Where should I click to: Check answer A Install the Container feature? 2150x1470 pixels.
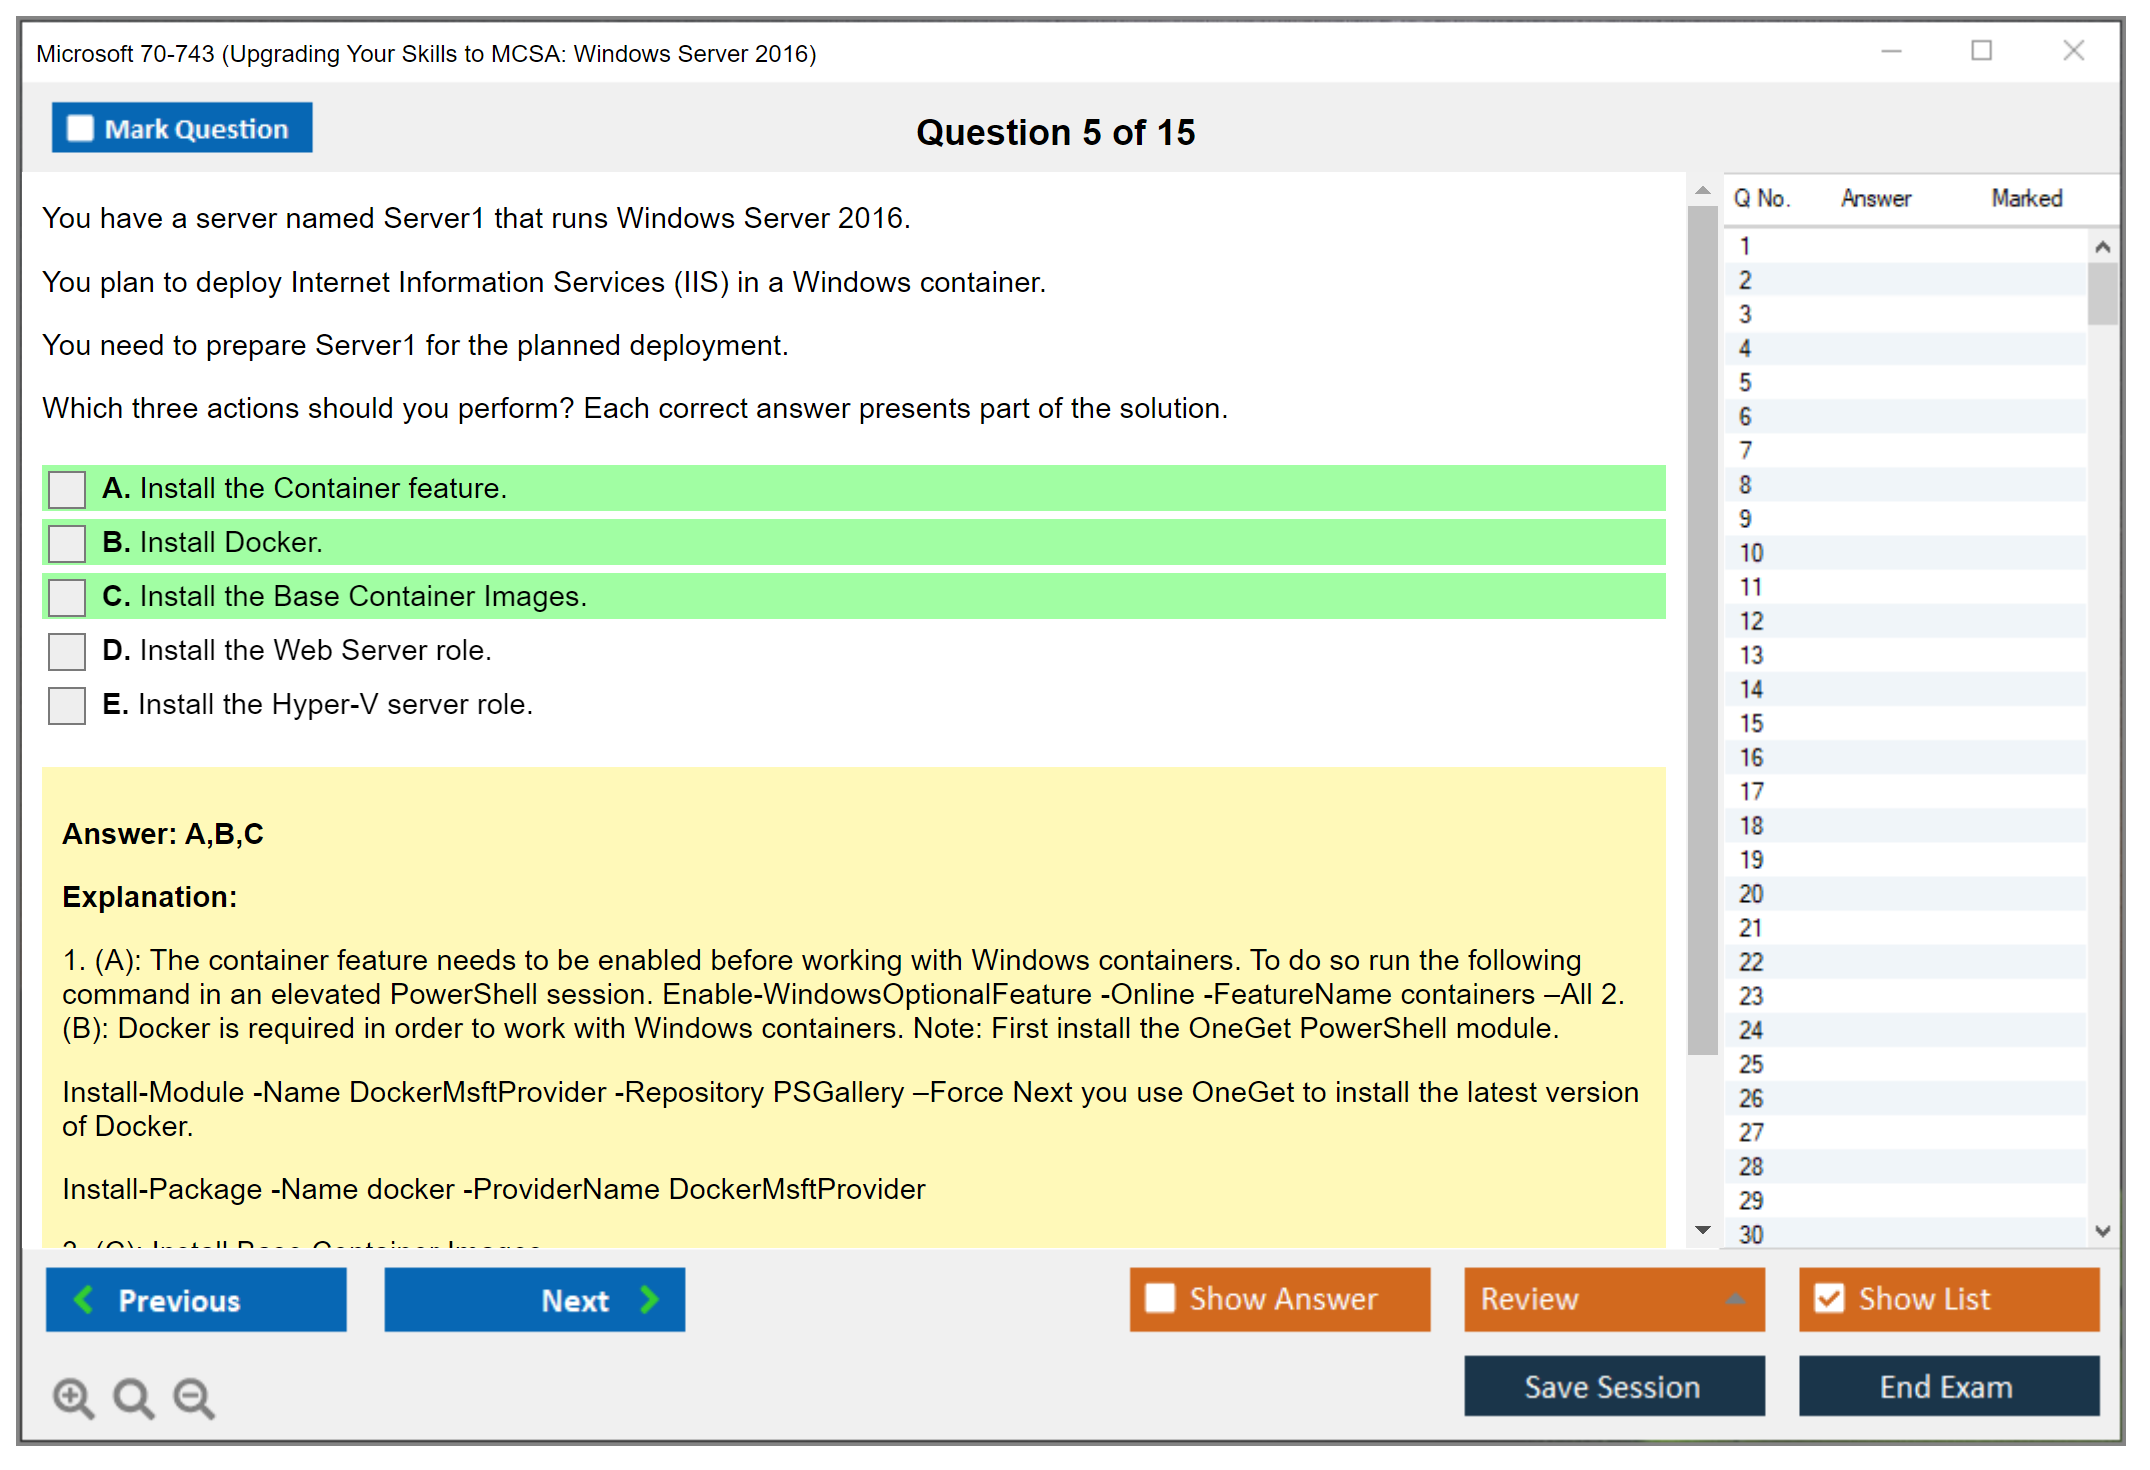click(67, 490)
